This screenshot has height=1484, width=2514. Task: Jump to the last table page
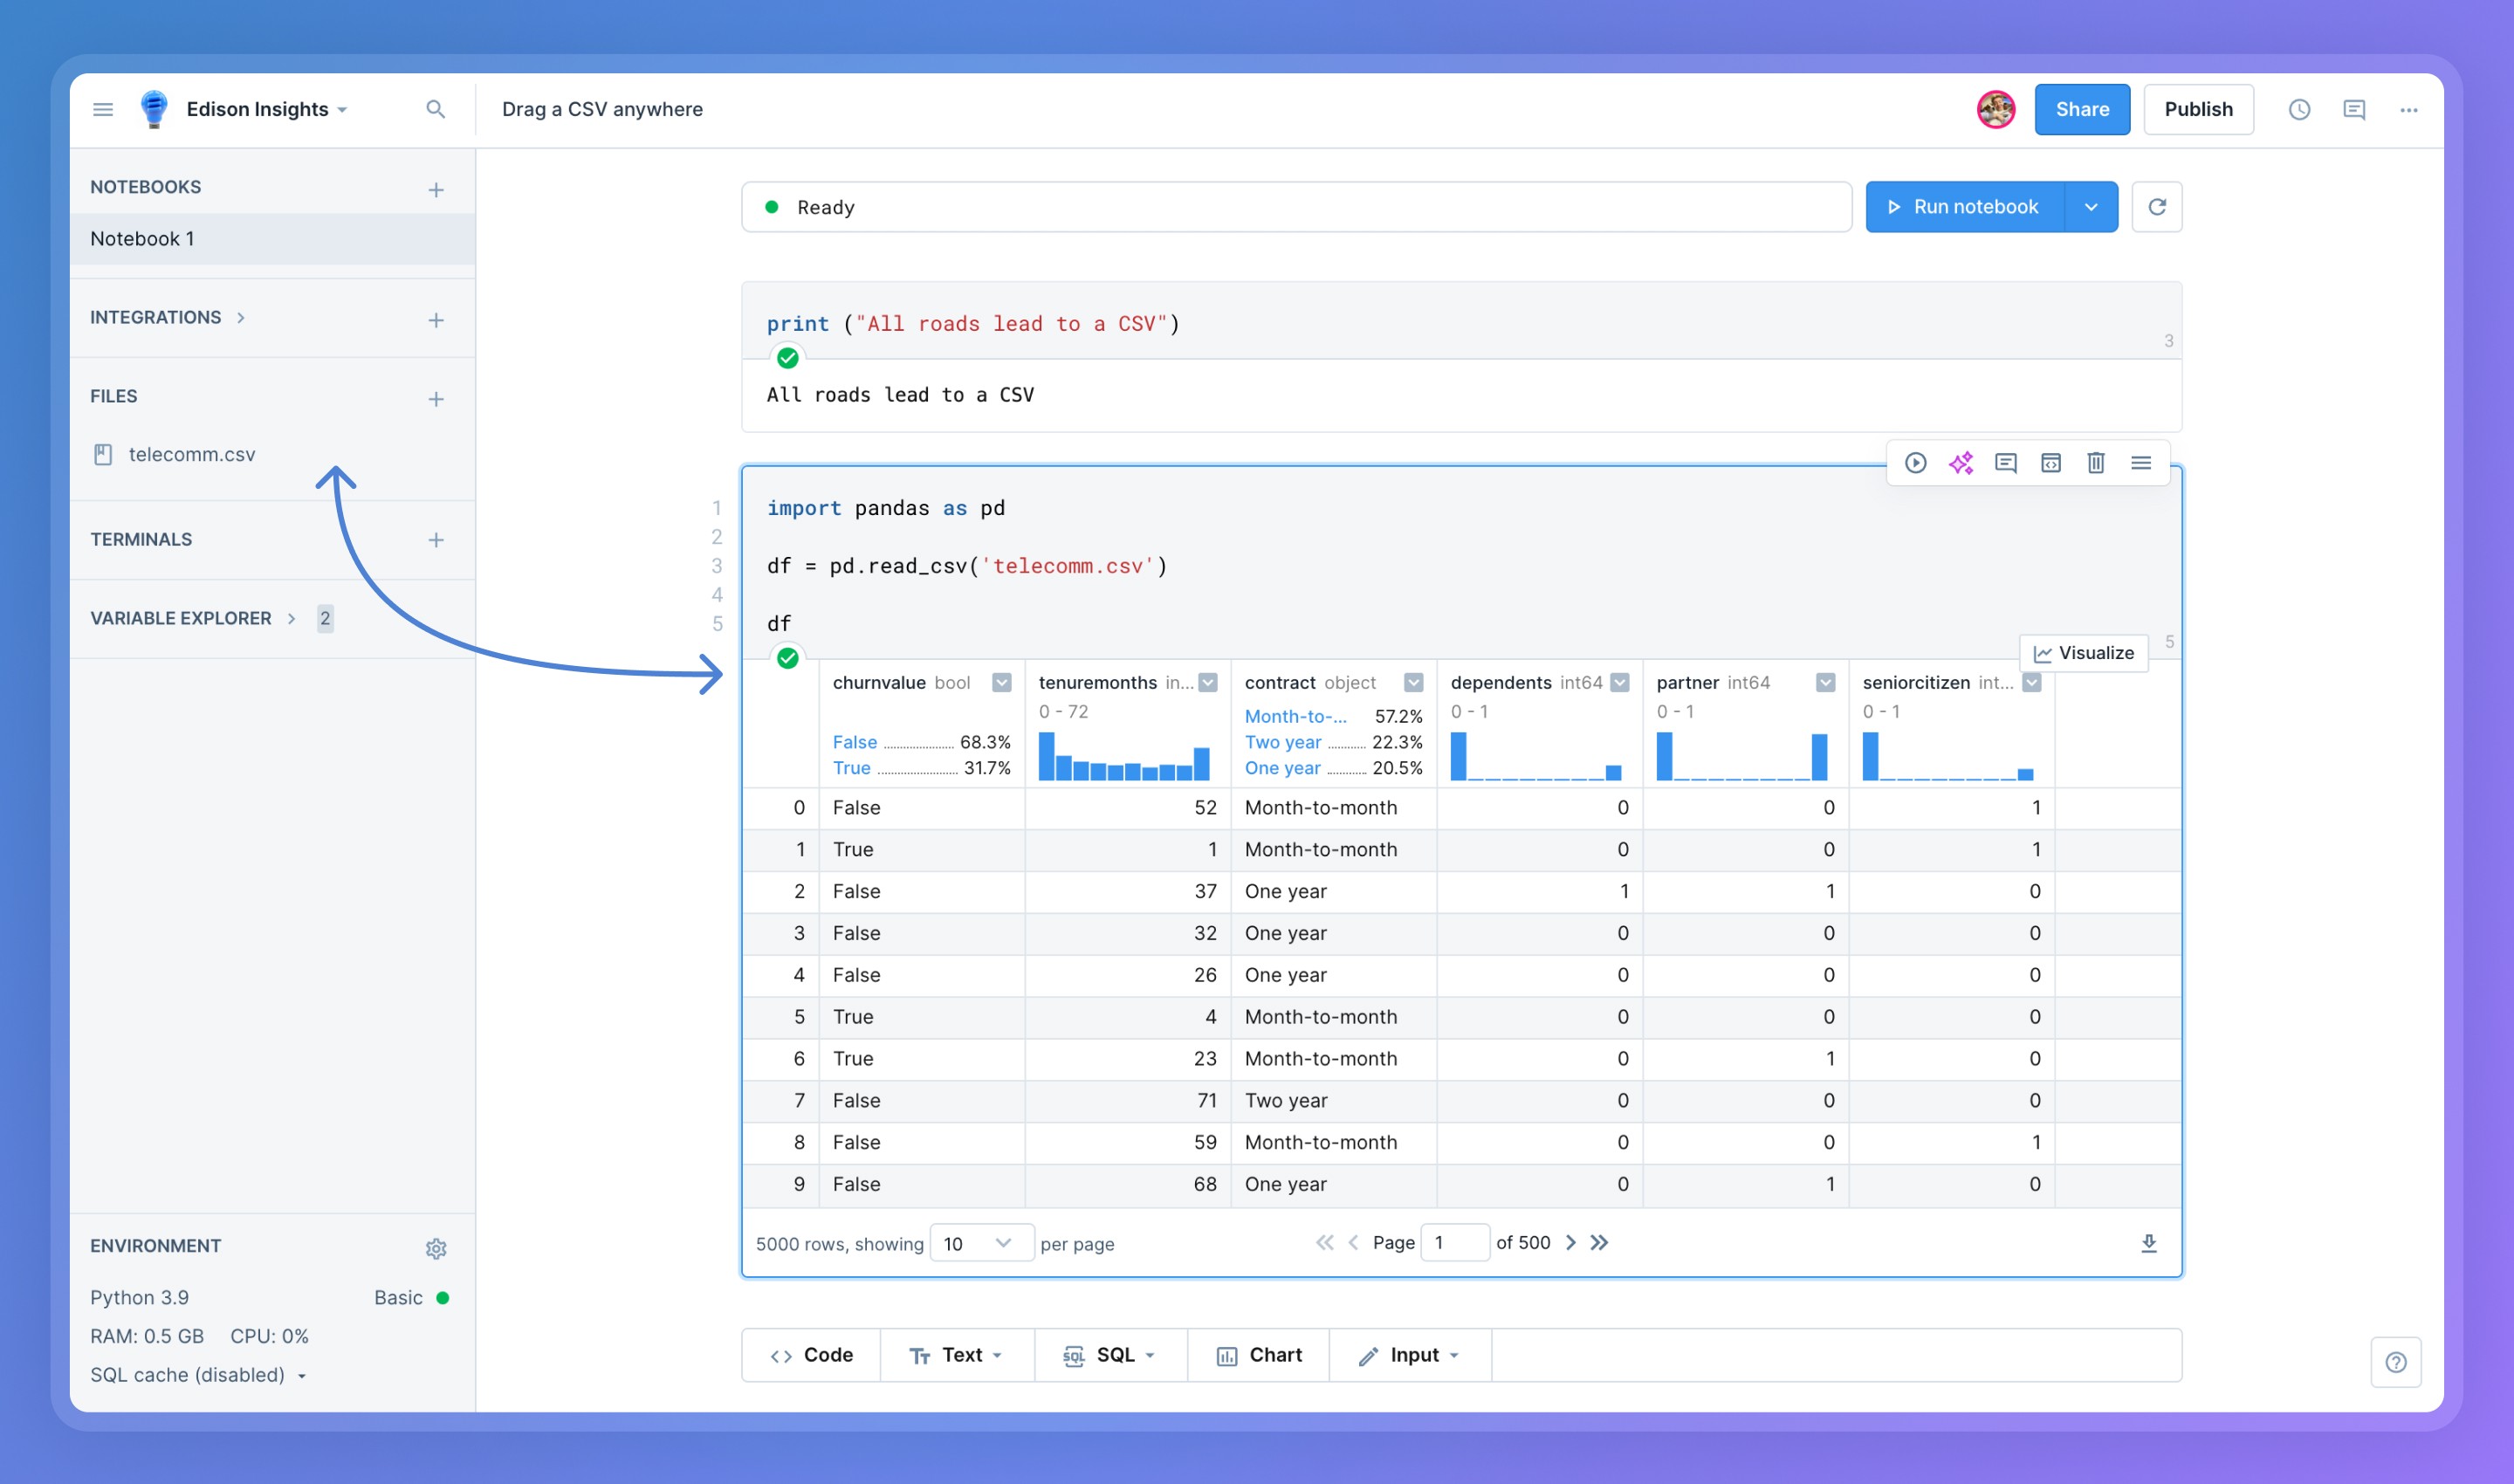point(1599,1242)
